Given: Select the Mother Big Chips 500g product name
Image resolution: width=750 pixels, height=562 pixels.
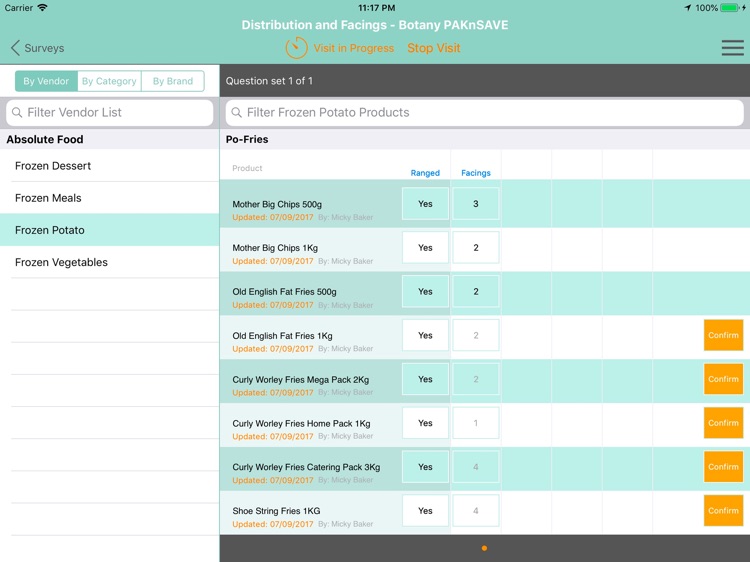Looking at the screenshot, I should coord(277,204).
